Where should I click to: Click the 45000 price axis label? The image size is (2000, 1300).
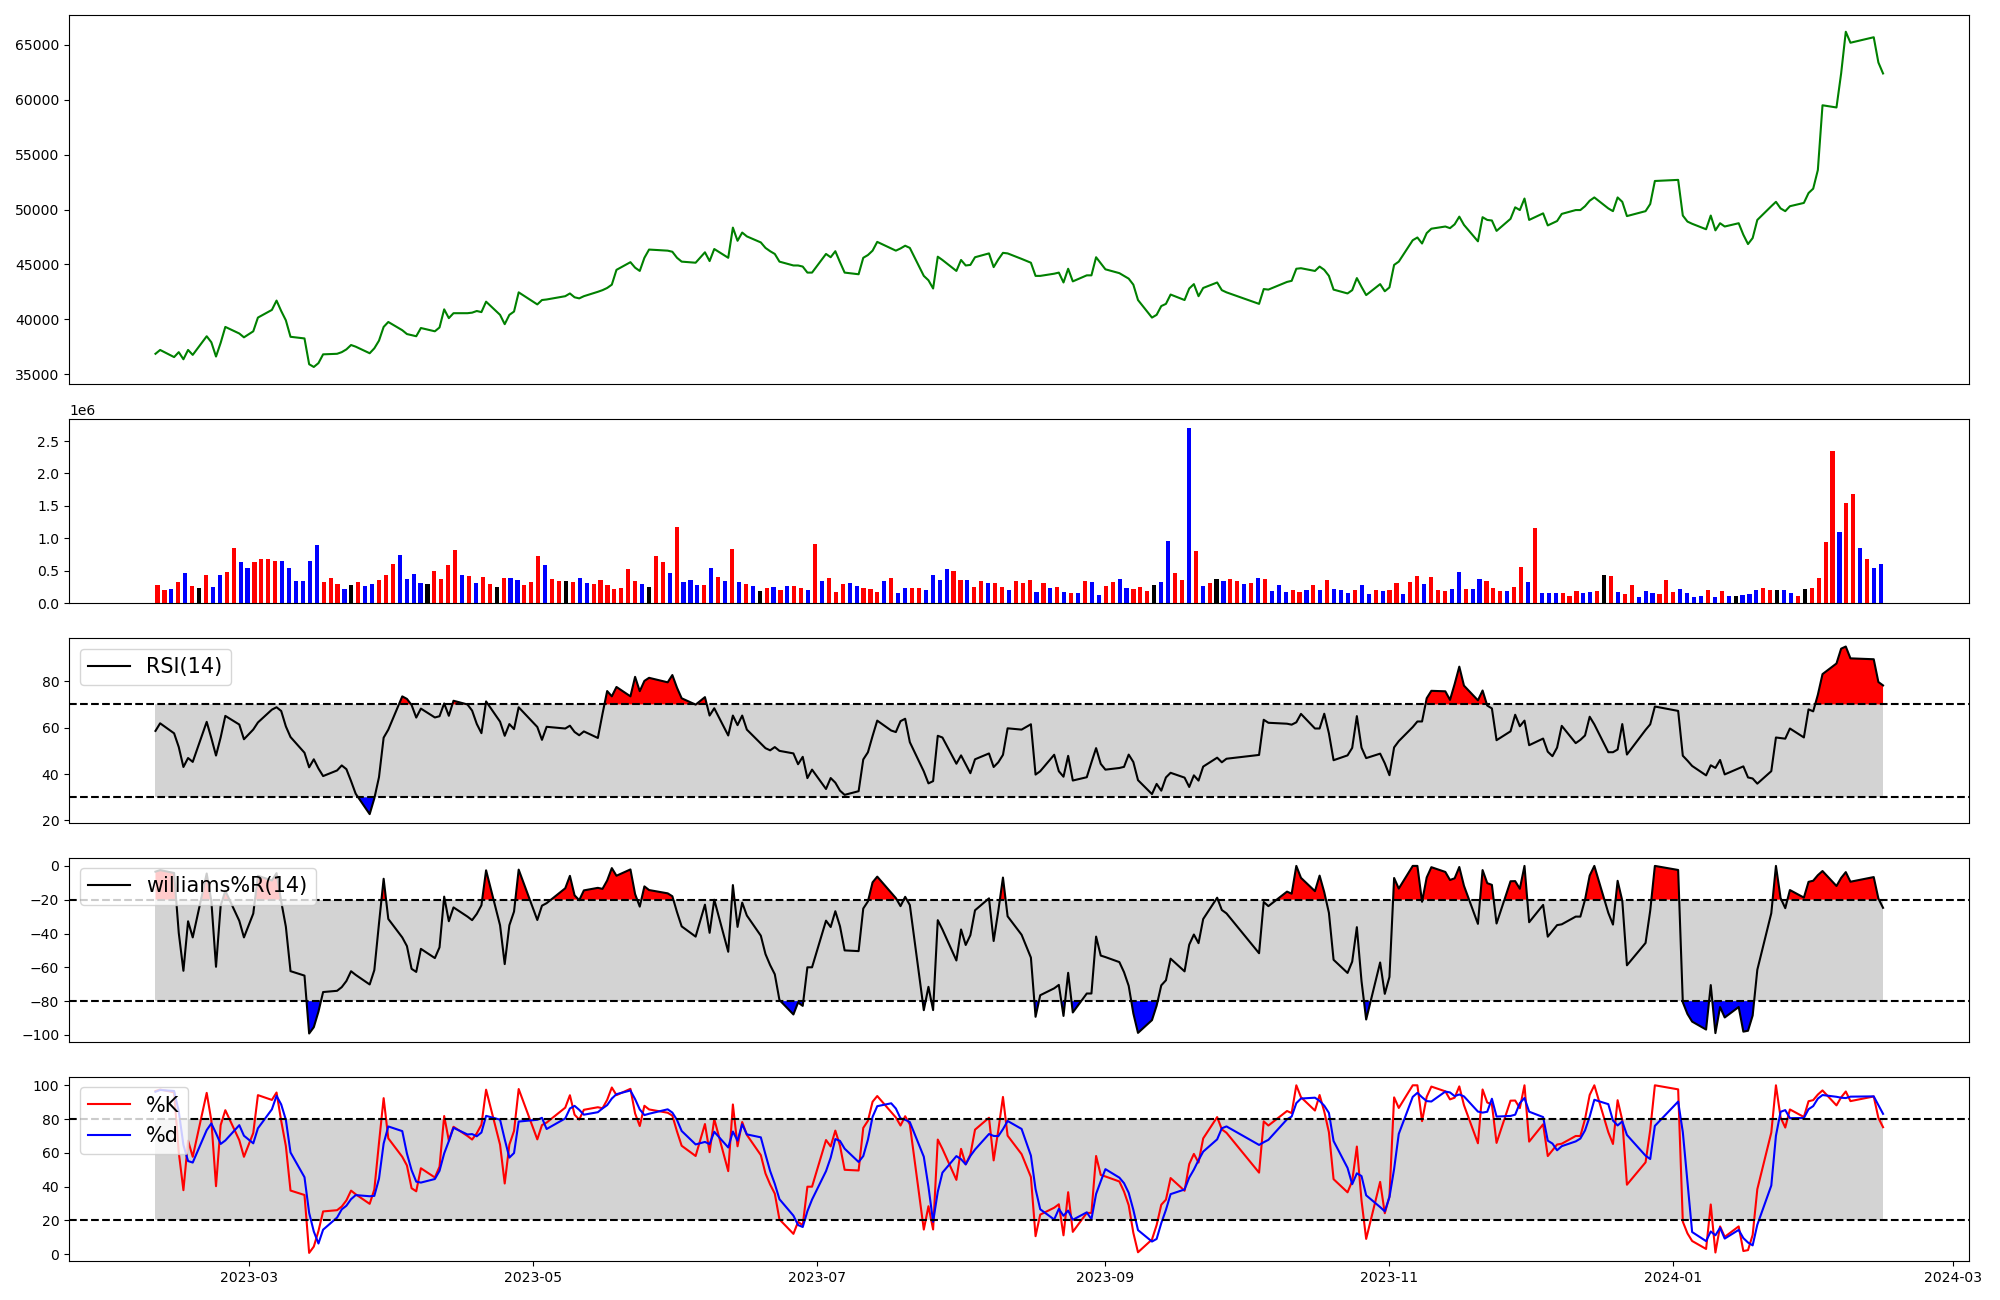coord(37,265)
